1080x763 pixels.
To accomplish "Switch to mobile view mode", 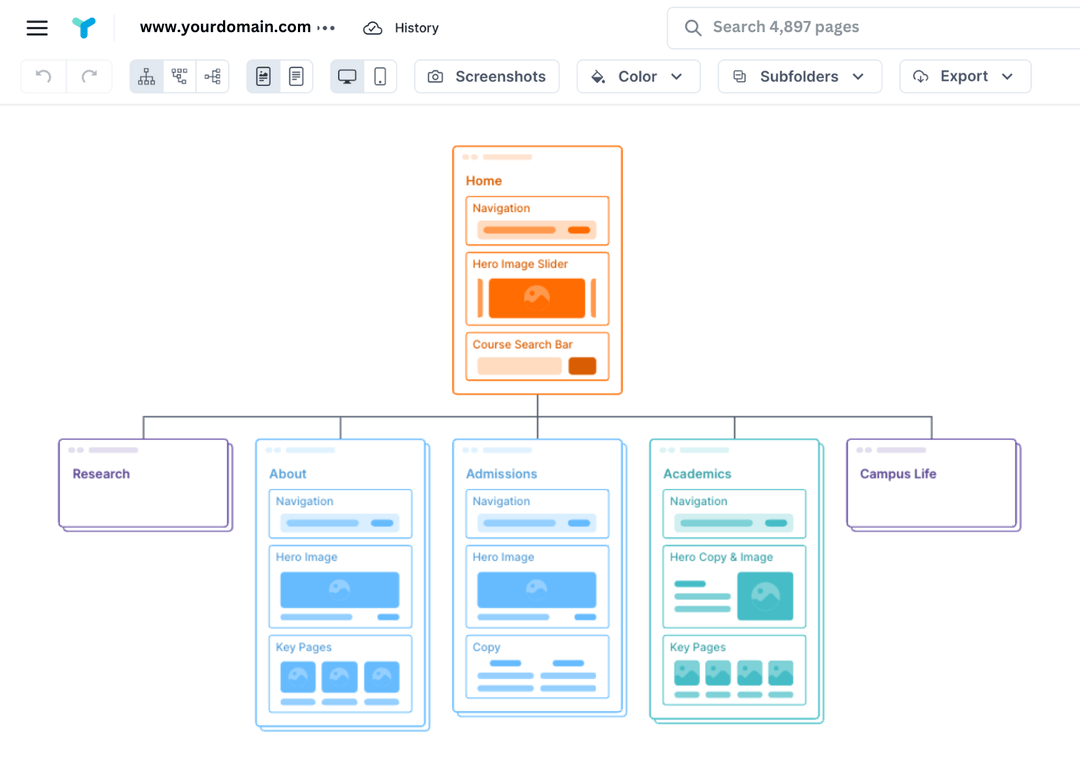I will pos(379,76).
